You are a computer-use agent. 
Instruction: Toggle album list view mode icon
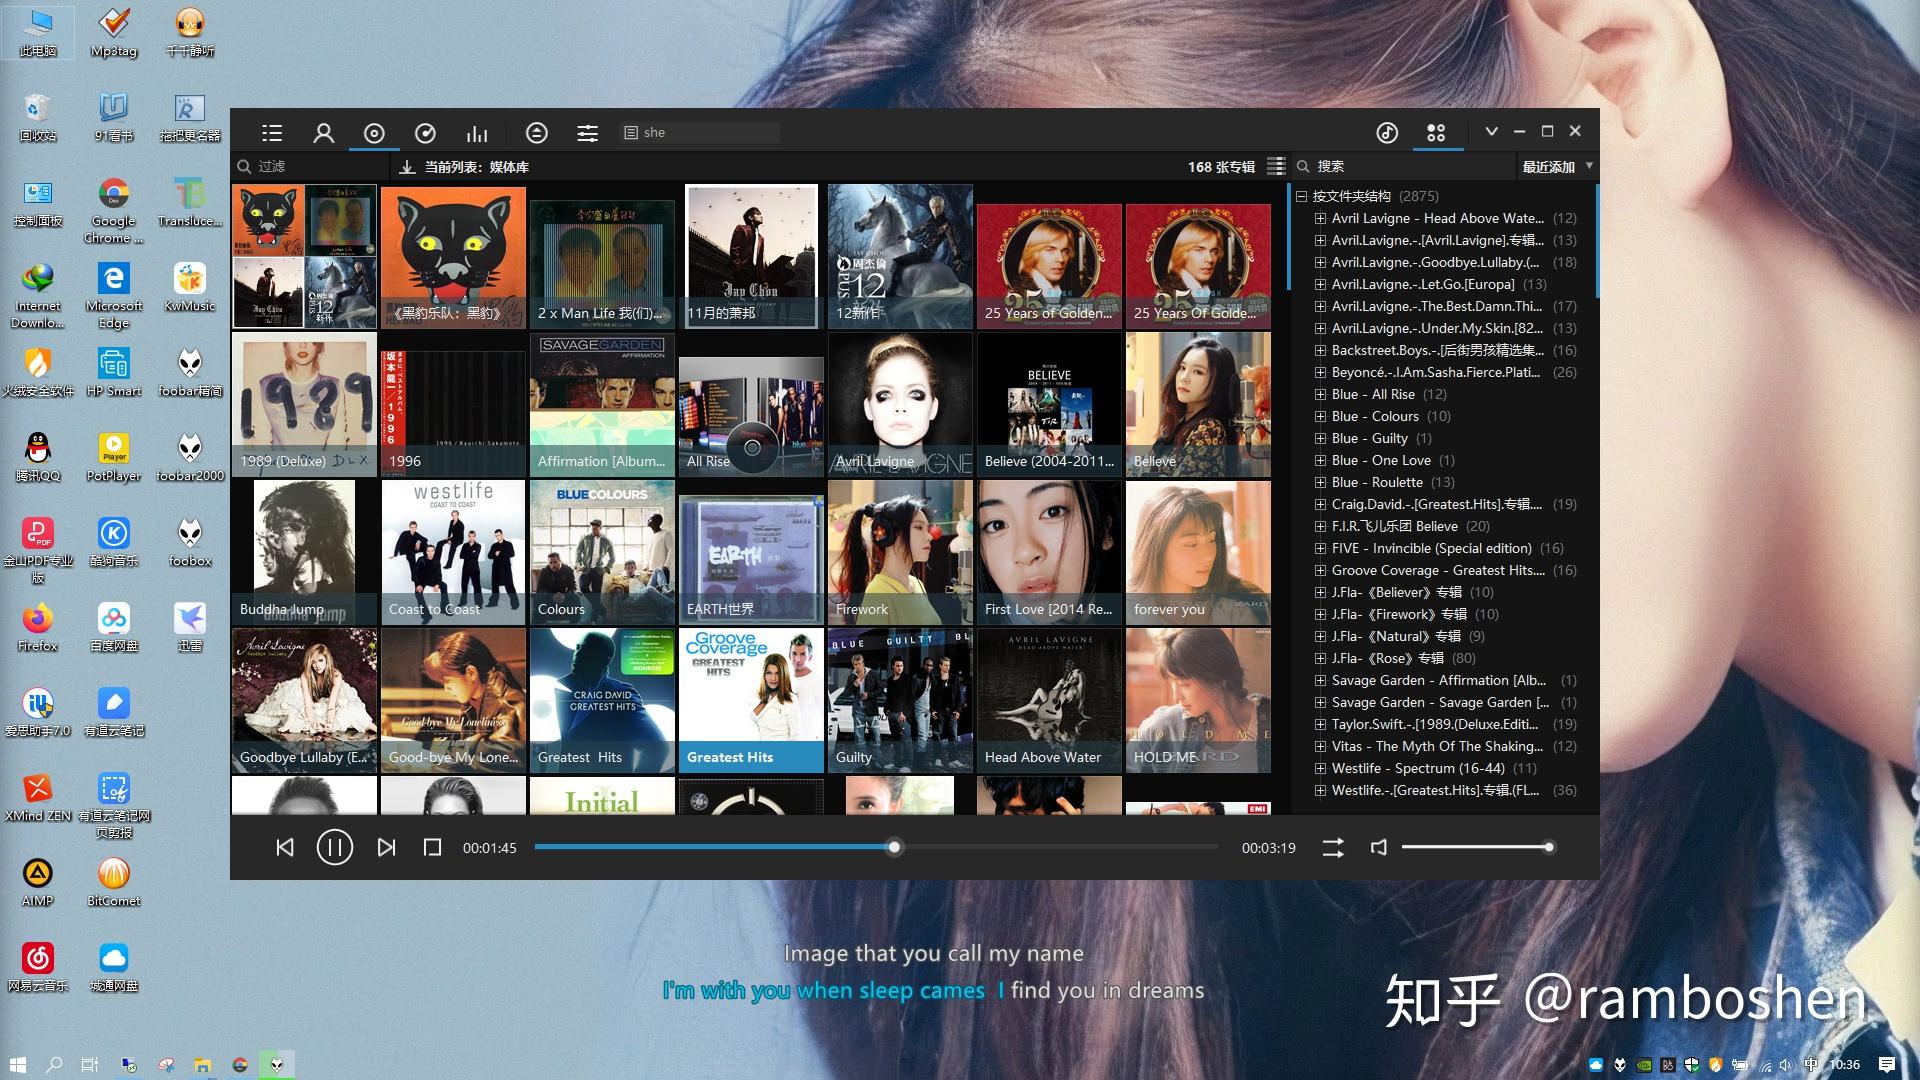pyautogui.click(x=1276, y=166)
